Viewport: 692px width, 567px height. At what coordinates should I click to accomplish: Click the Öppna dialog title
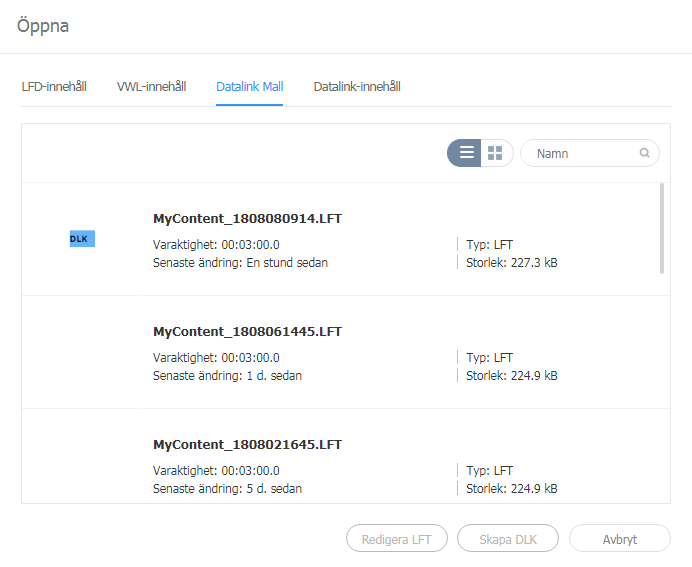pos(43,26)
